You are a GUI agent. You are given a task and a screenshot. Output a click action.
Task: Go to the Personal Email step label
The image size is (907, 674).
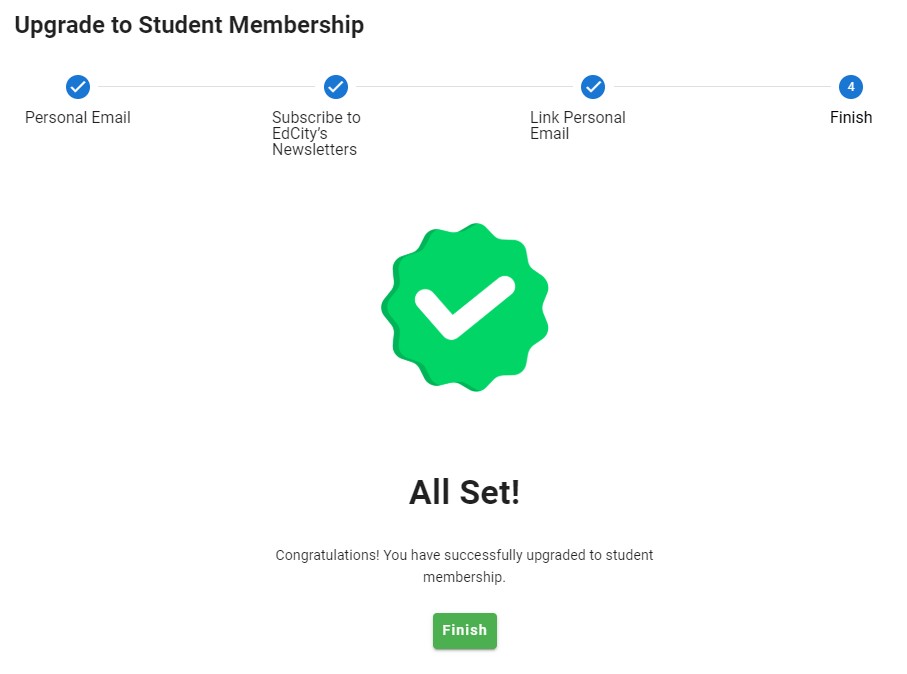point(78,118)
